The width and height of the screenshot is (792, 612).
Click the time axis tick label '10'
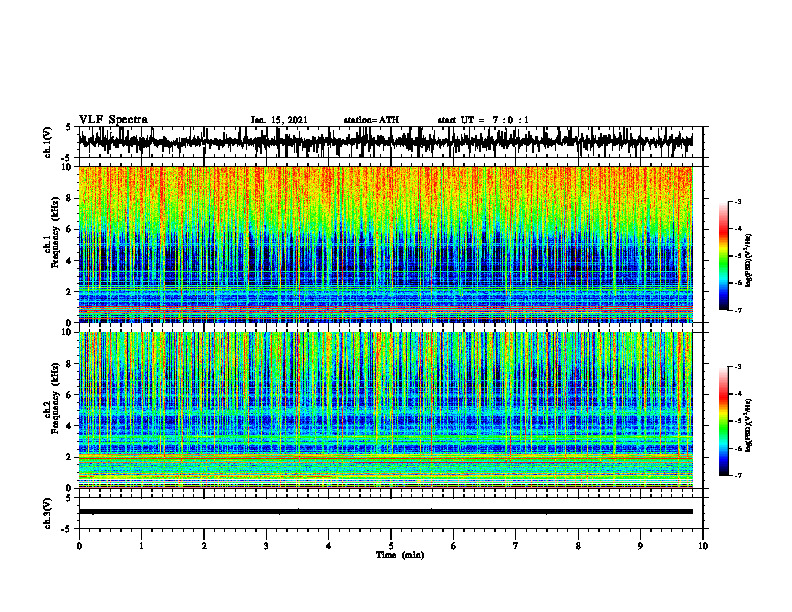[703, 546]
